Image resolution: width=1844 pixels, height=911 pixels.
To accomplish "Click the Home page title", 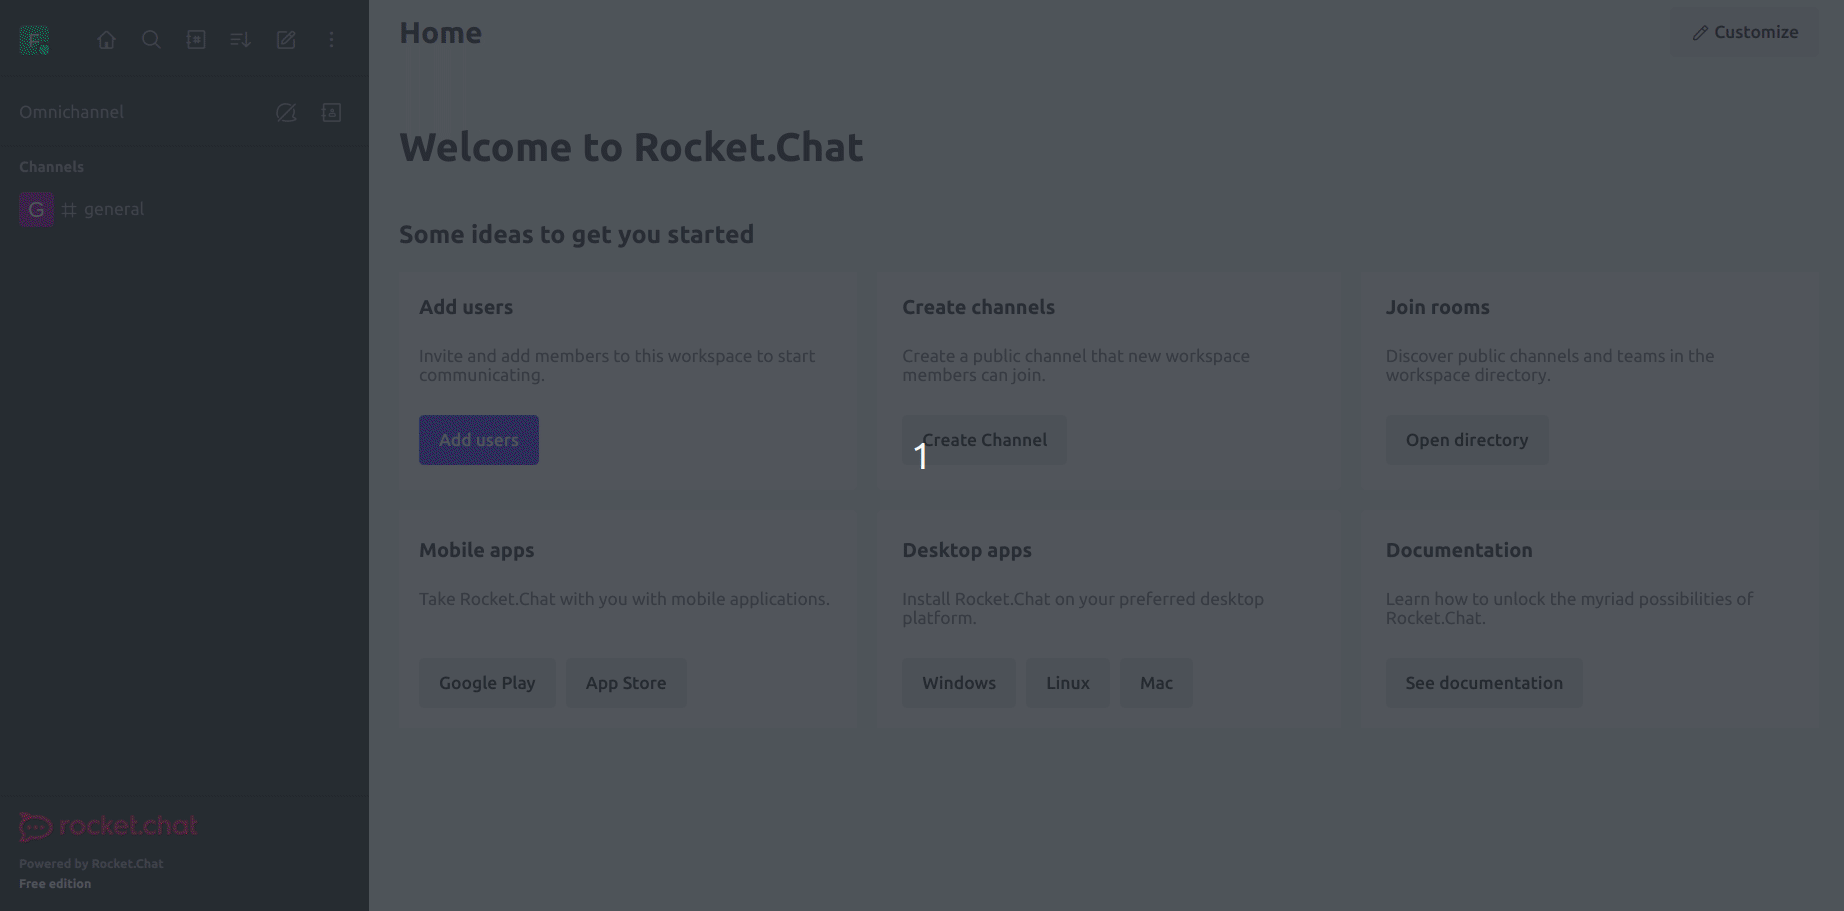I will click(440, 33).
